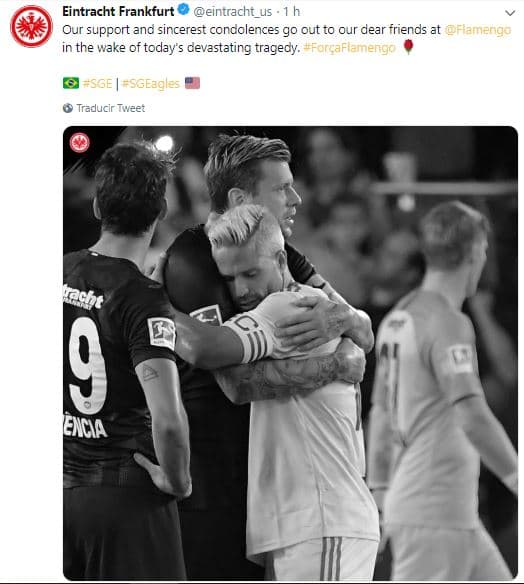Open the #SGEagles hashtag
Viewport: 524px width, 584px height.
click(x=151, y=84)
